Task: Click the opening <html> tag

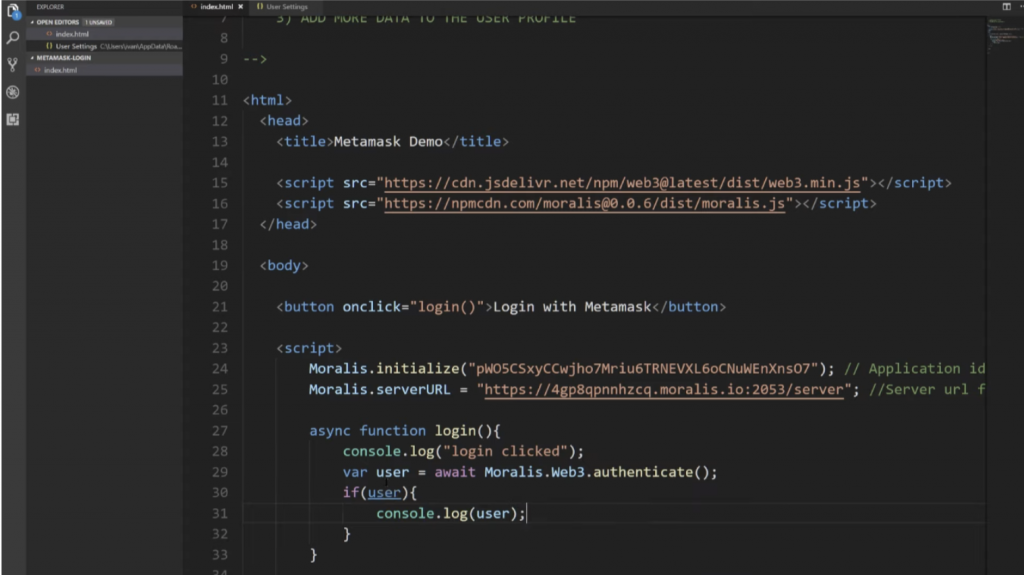Action: (267, 101)
